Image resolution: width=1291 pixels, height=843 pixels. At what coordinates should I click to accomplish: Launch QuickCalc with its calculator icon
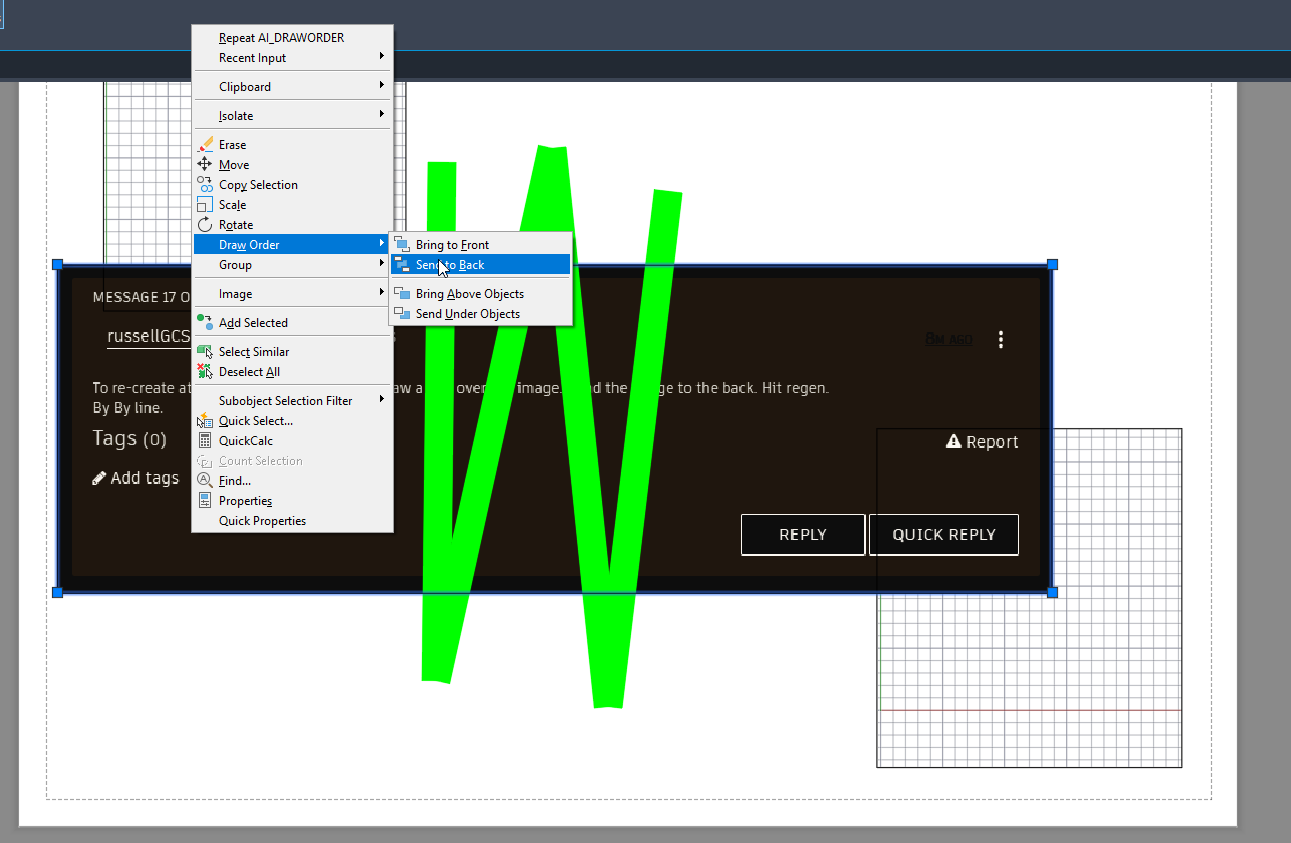click(205, 440)
